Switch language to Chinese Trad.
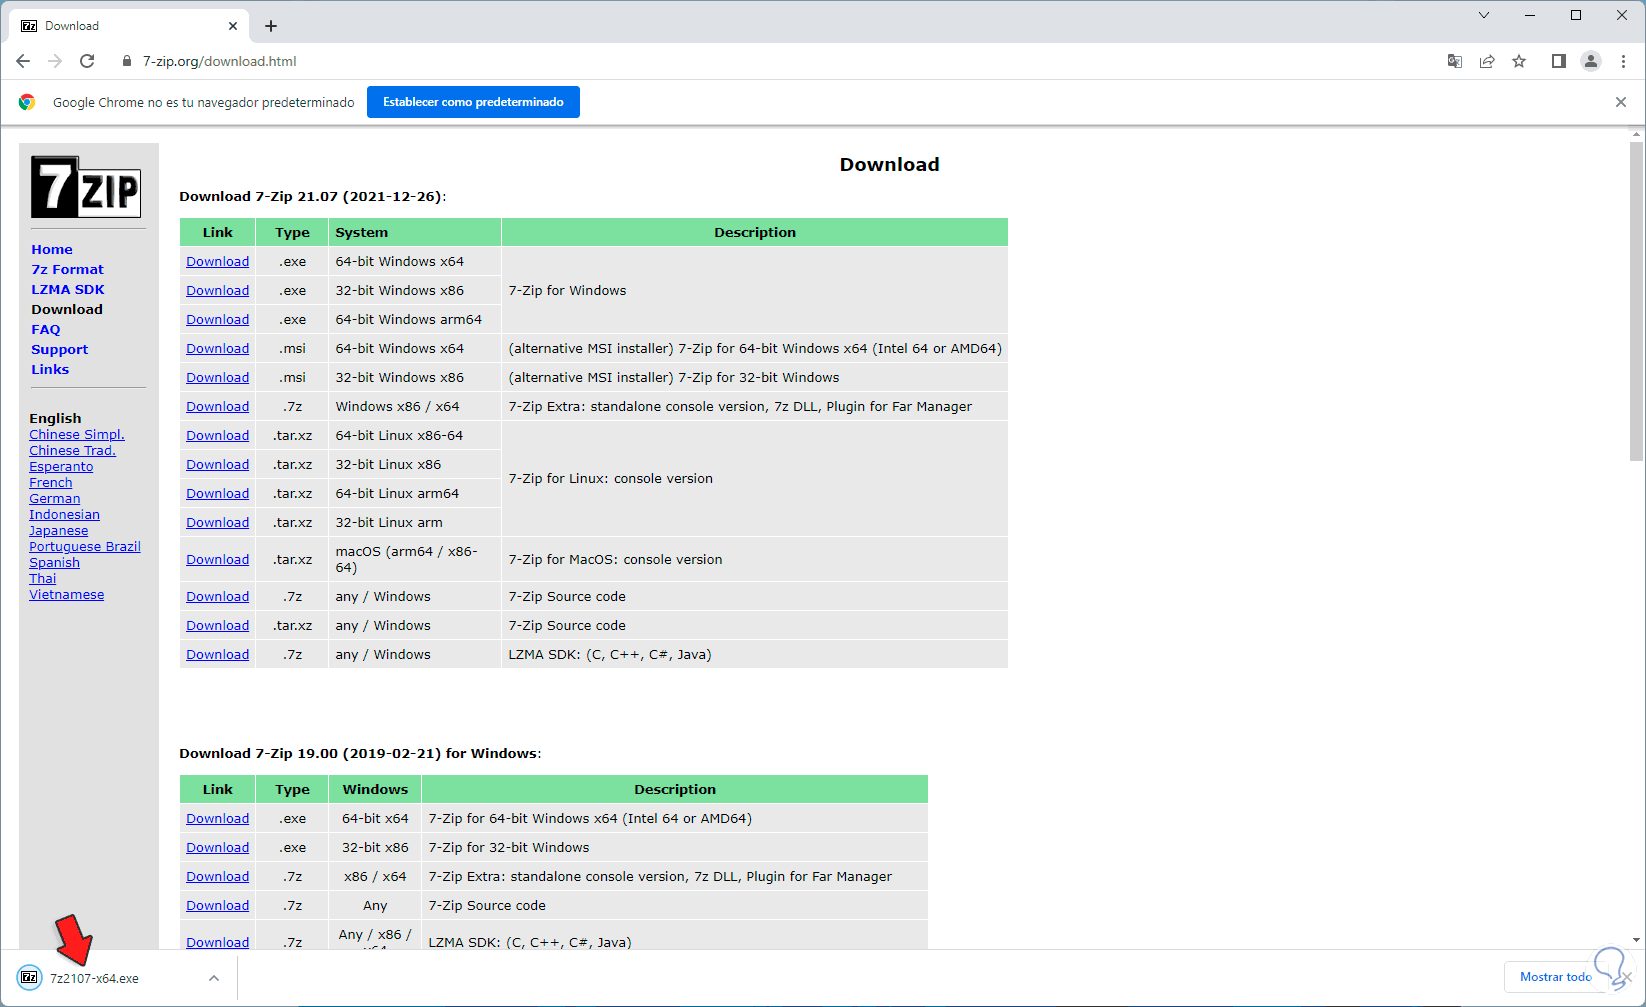 pyautogui.click(x=72, y=451)
